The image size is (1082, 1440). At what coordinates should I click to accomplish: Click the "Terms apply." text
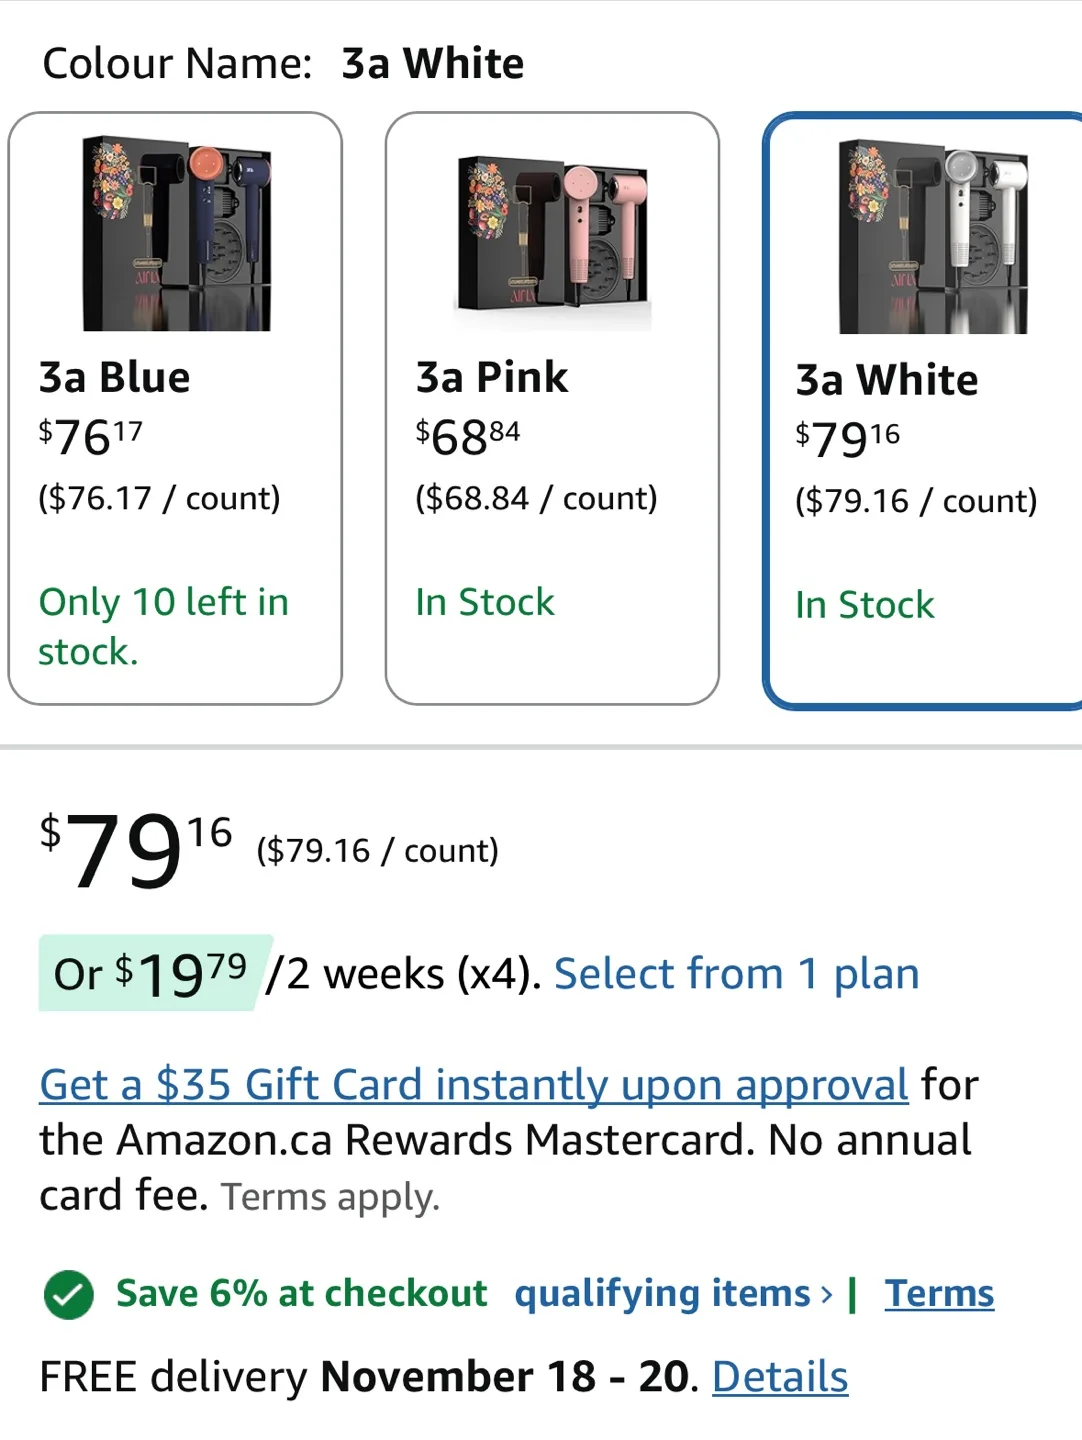pos(330,1197)
